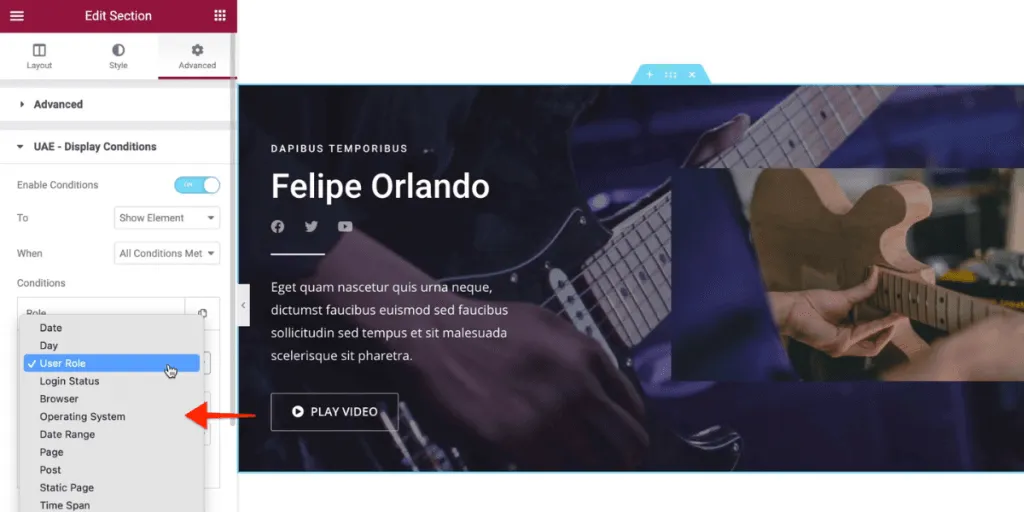Image resolution: width=1024 pixels, height=512 pixels.
Task: Click the Facebook social icon
Action: click(278, 227)
